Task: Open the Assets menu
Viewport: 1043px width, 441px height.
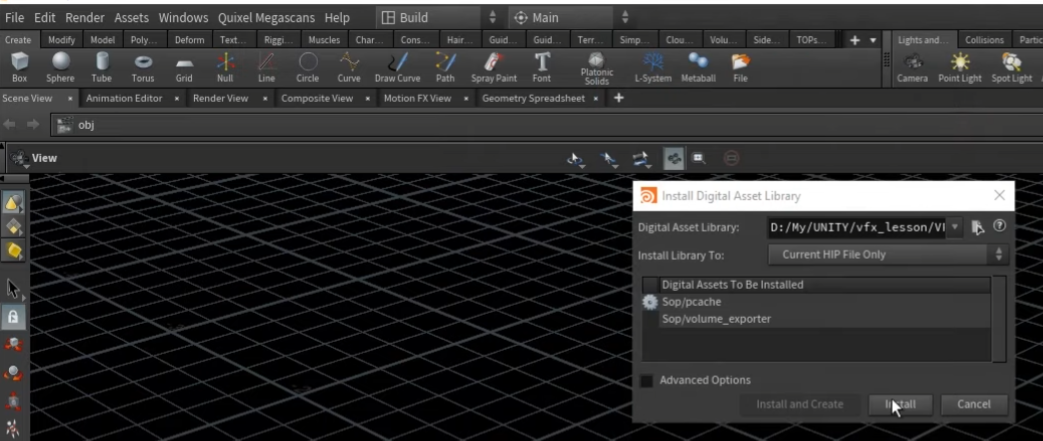Action: (x=132, y=18)
